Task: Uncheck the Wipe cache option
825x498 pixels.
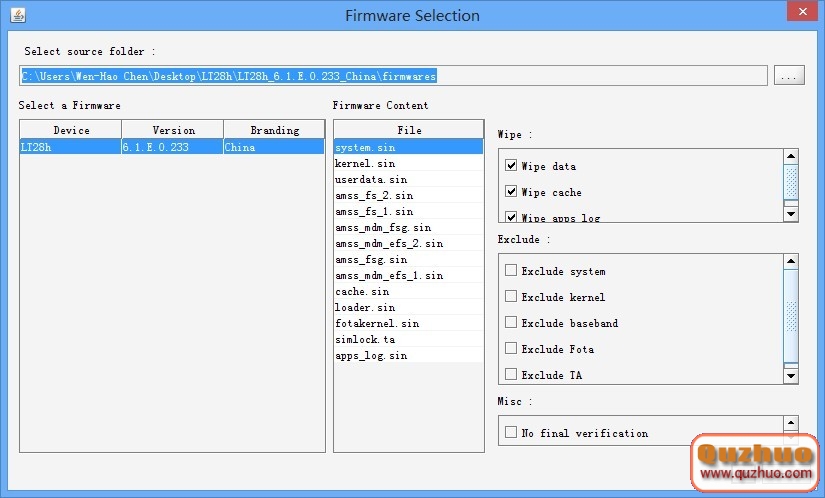Action: coord(512,192)
